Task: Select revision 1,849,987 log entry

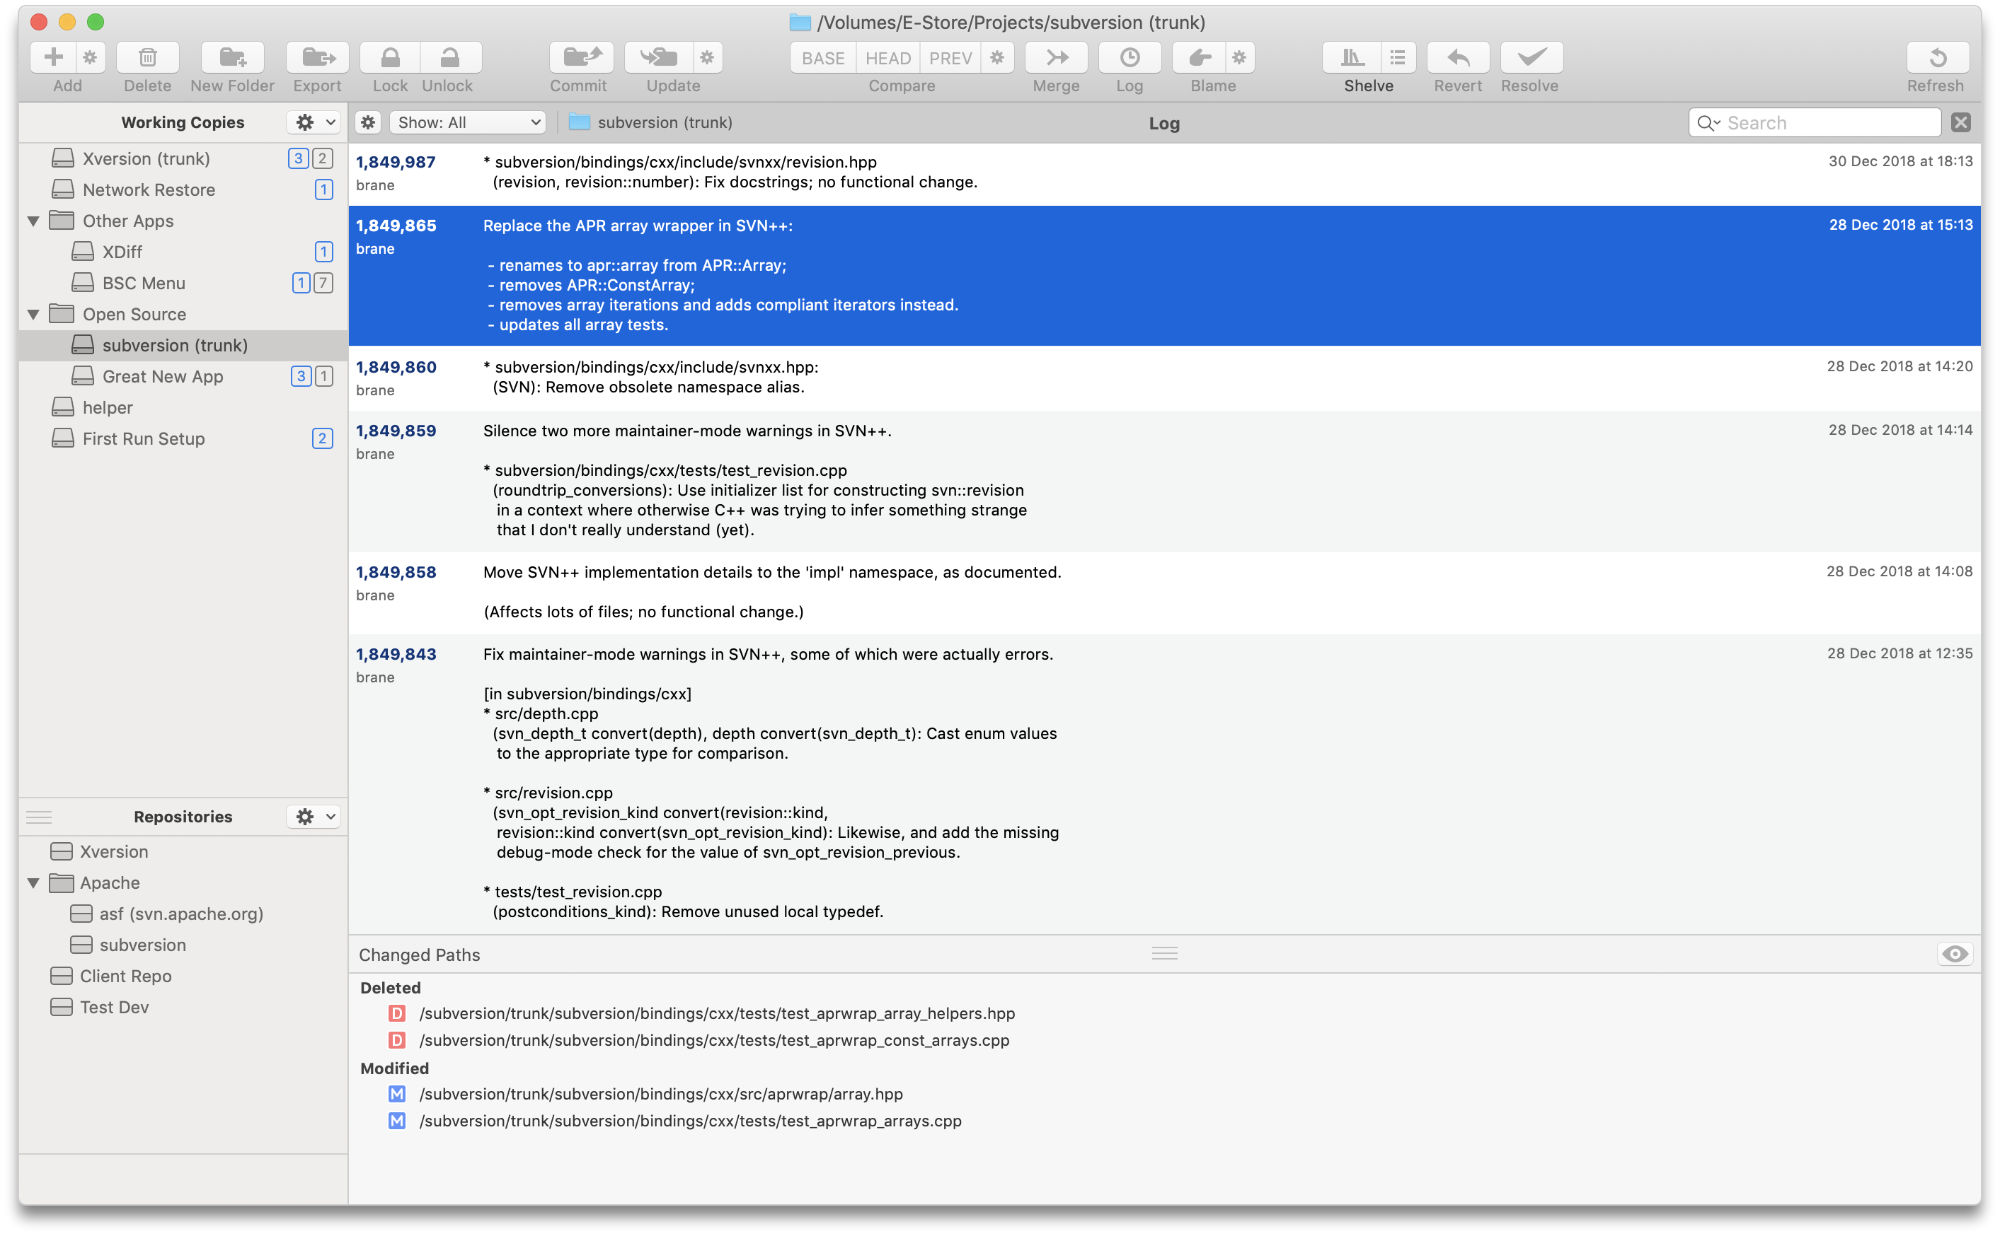Action: pyautogui.click(x=1165, y=174)
